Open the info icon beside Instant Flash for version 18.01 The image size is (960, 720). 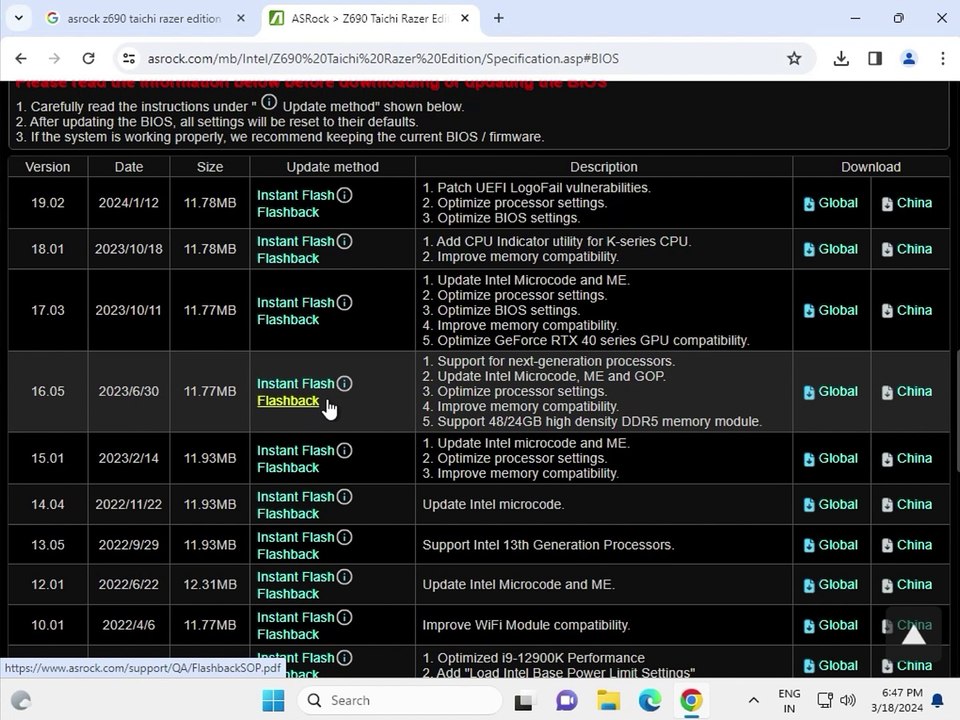[x=345, y=241]
